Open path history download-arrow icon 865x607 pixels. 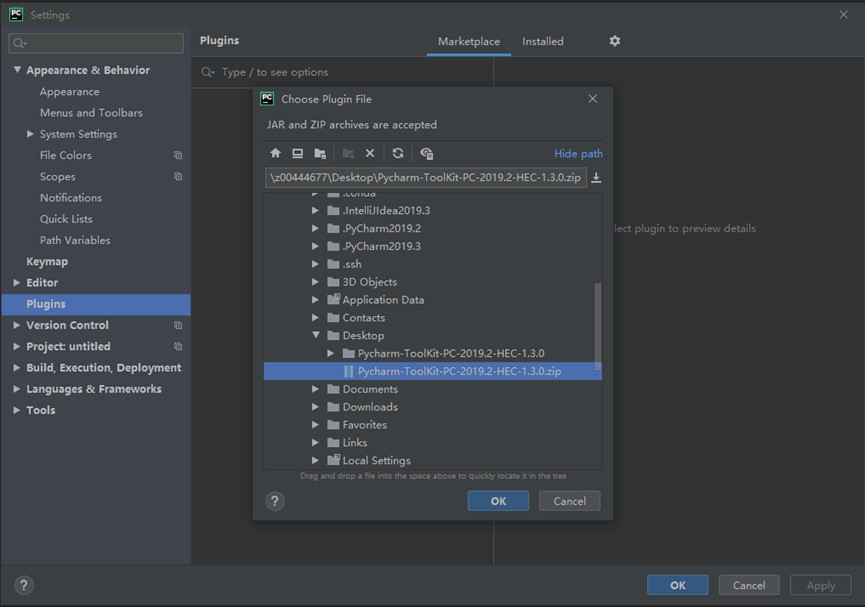[597, 178]
